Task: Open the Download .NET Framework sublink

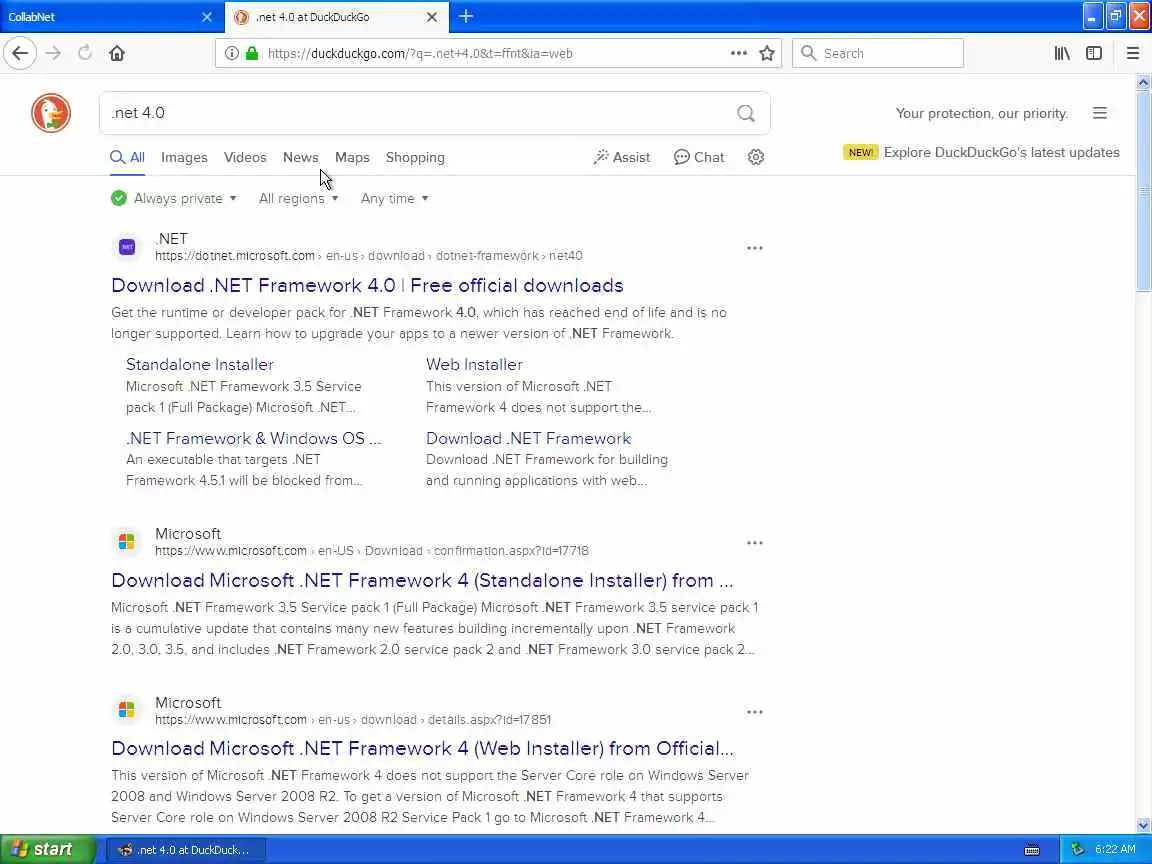Action: click(x=528, y=439)
